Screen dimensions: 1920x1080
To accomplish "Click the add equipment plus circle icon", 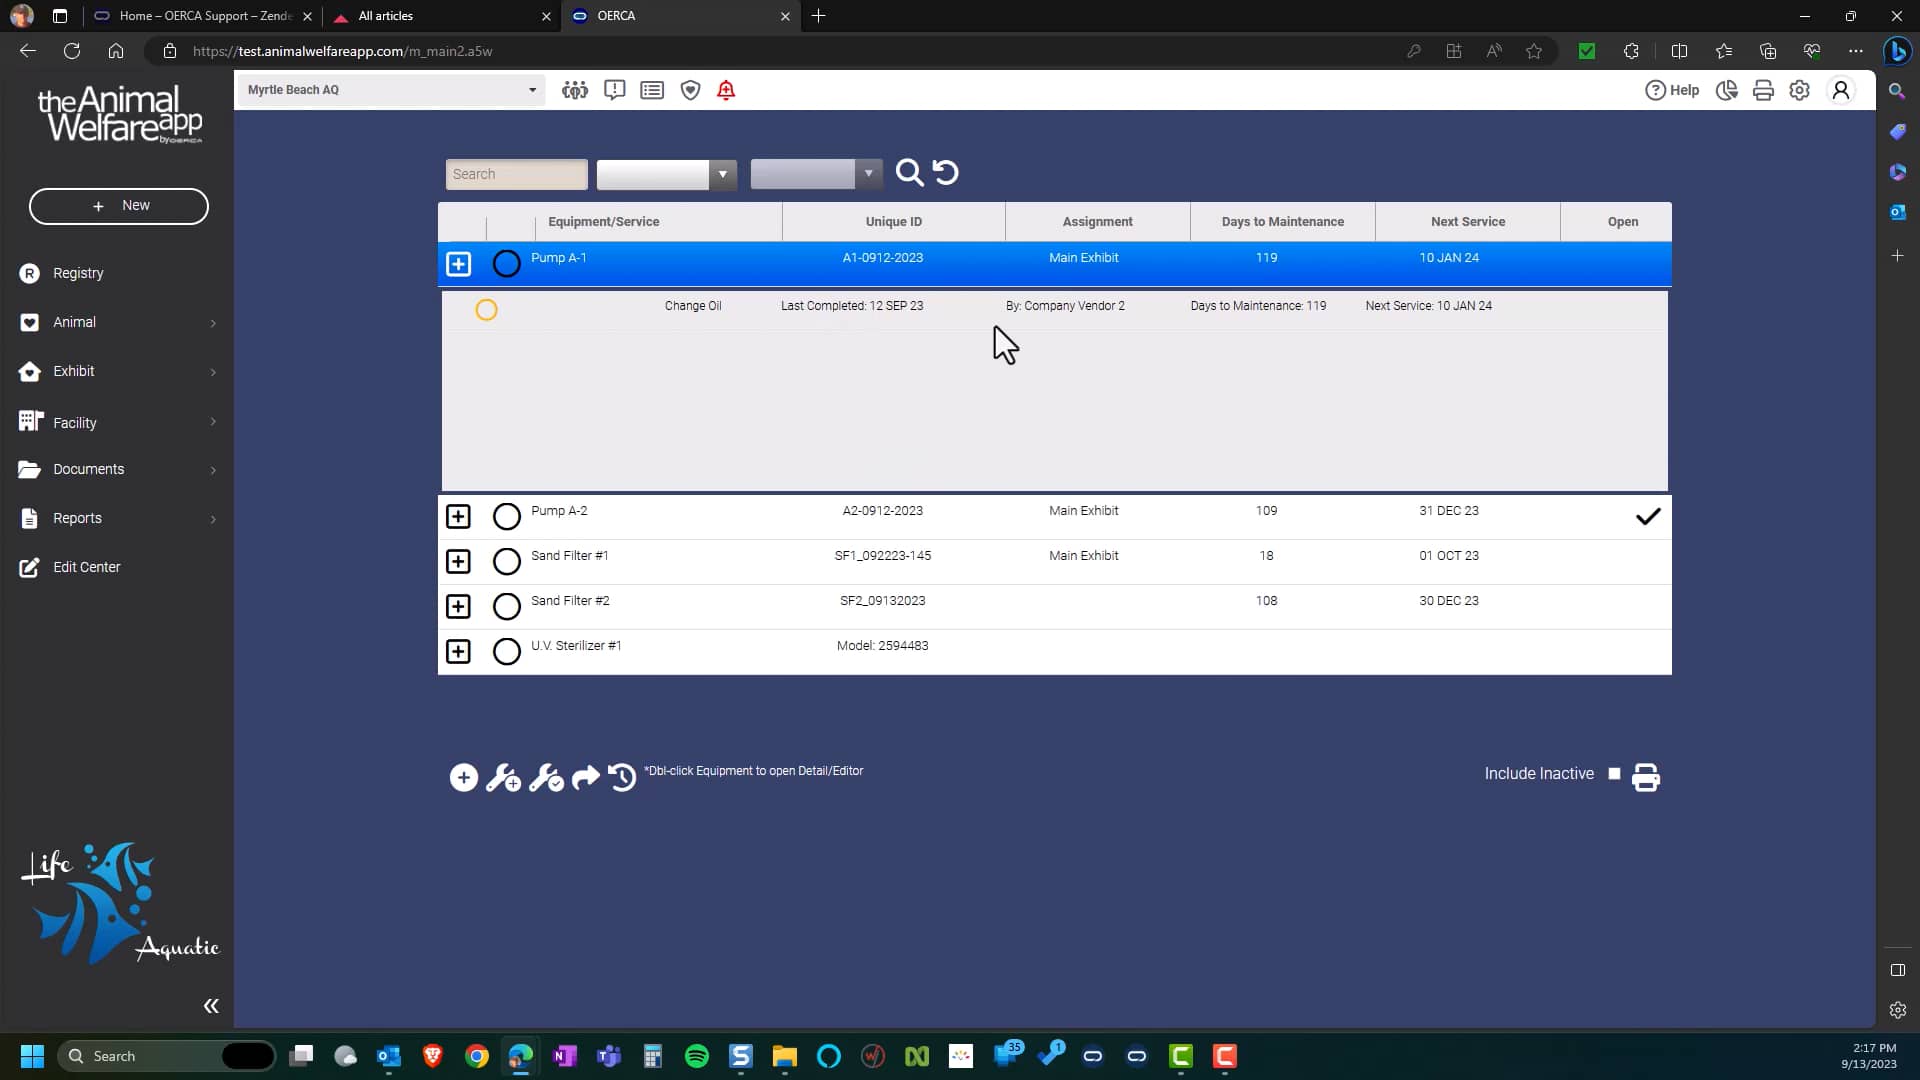I will point(463,778).
